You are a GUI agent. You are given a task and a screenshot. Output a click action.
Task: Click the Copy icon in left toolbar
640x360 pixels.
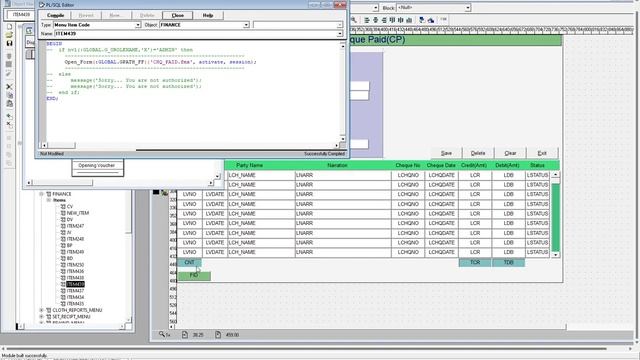(9, 95)
